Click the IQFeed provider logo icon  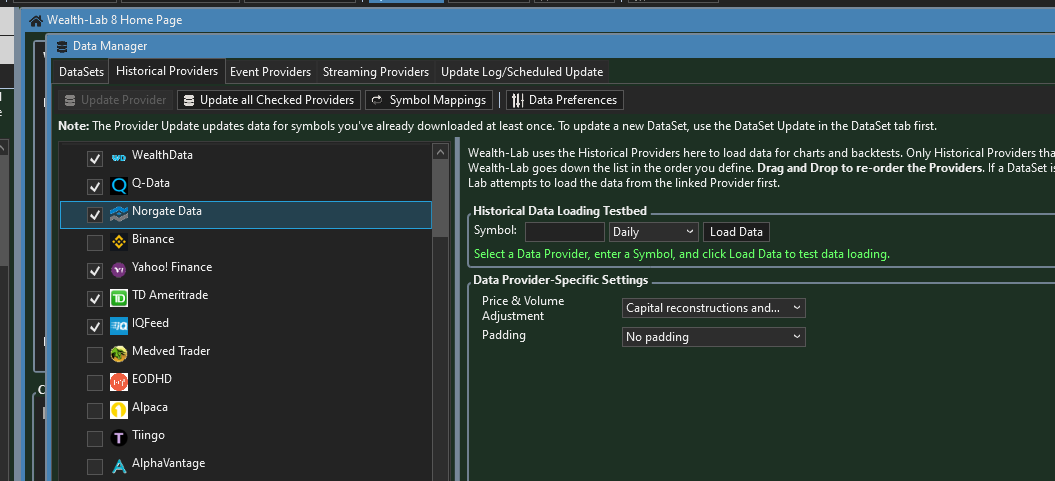click(119, 326)
